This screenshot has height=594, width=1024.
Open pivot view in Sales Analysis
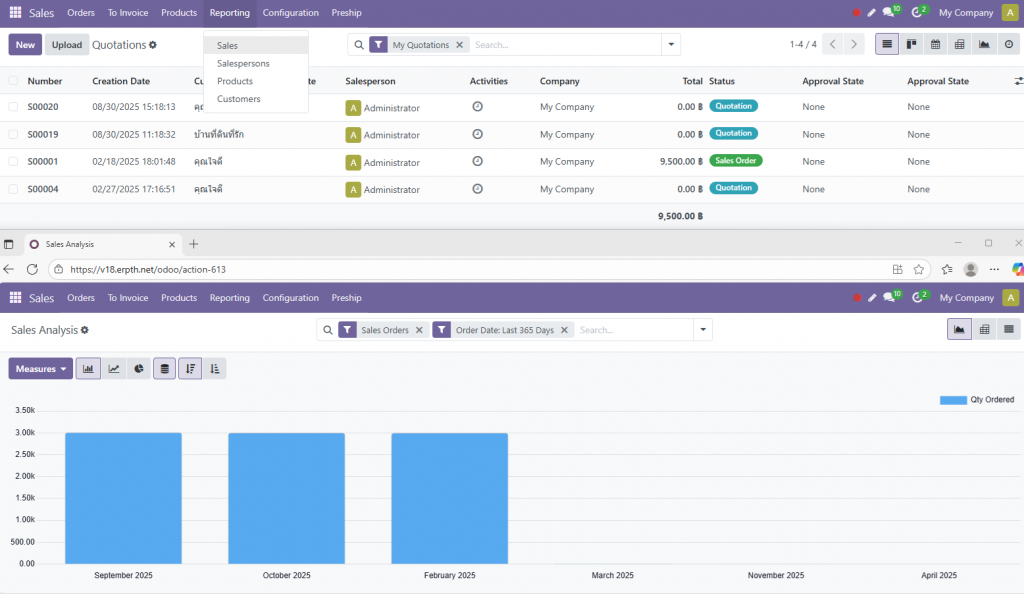tap(984, 330)
